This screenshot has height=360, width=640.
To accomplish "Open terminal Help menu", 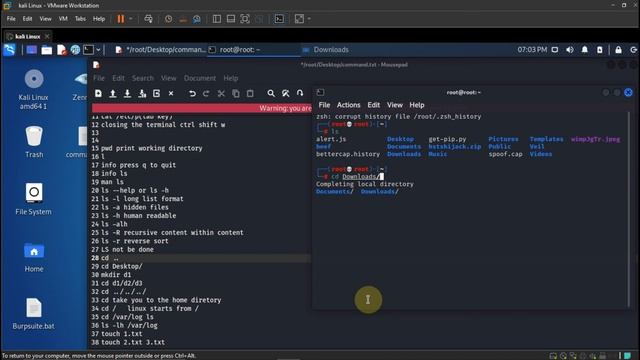I will pos(417,105).
